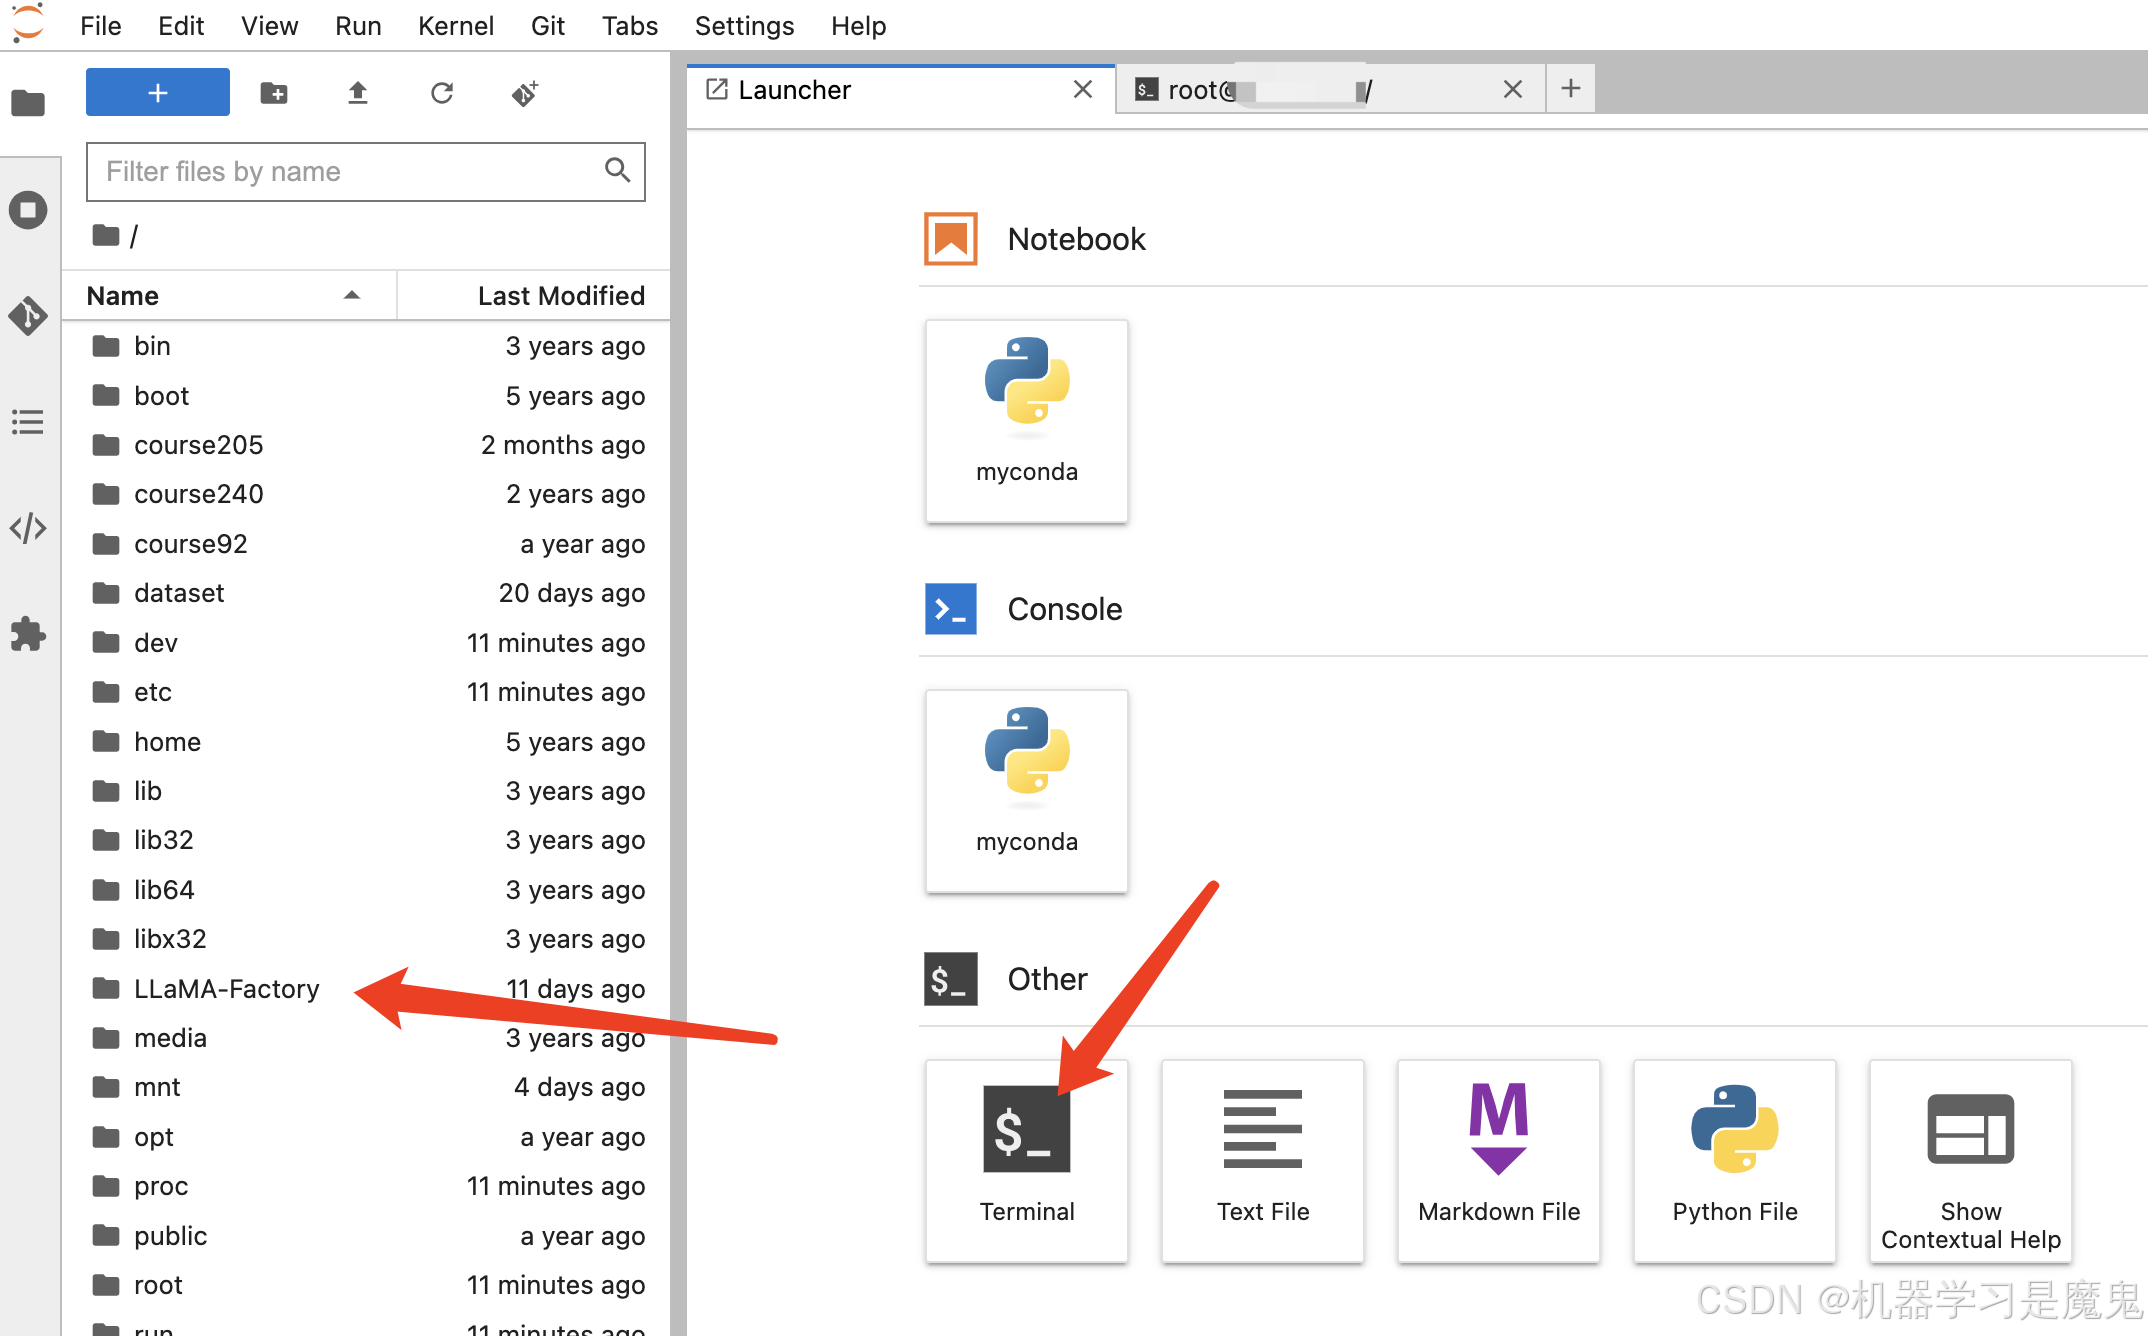Create a new Markdown File
This screenshot has height=1336, width=2148.
pyautogui.click(x=1499, y=1161)
